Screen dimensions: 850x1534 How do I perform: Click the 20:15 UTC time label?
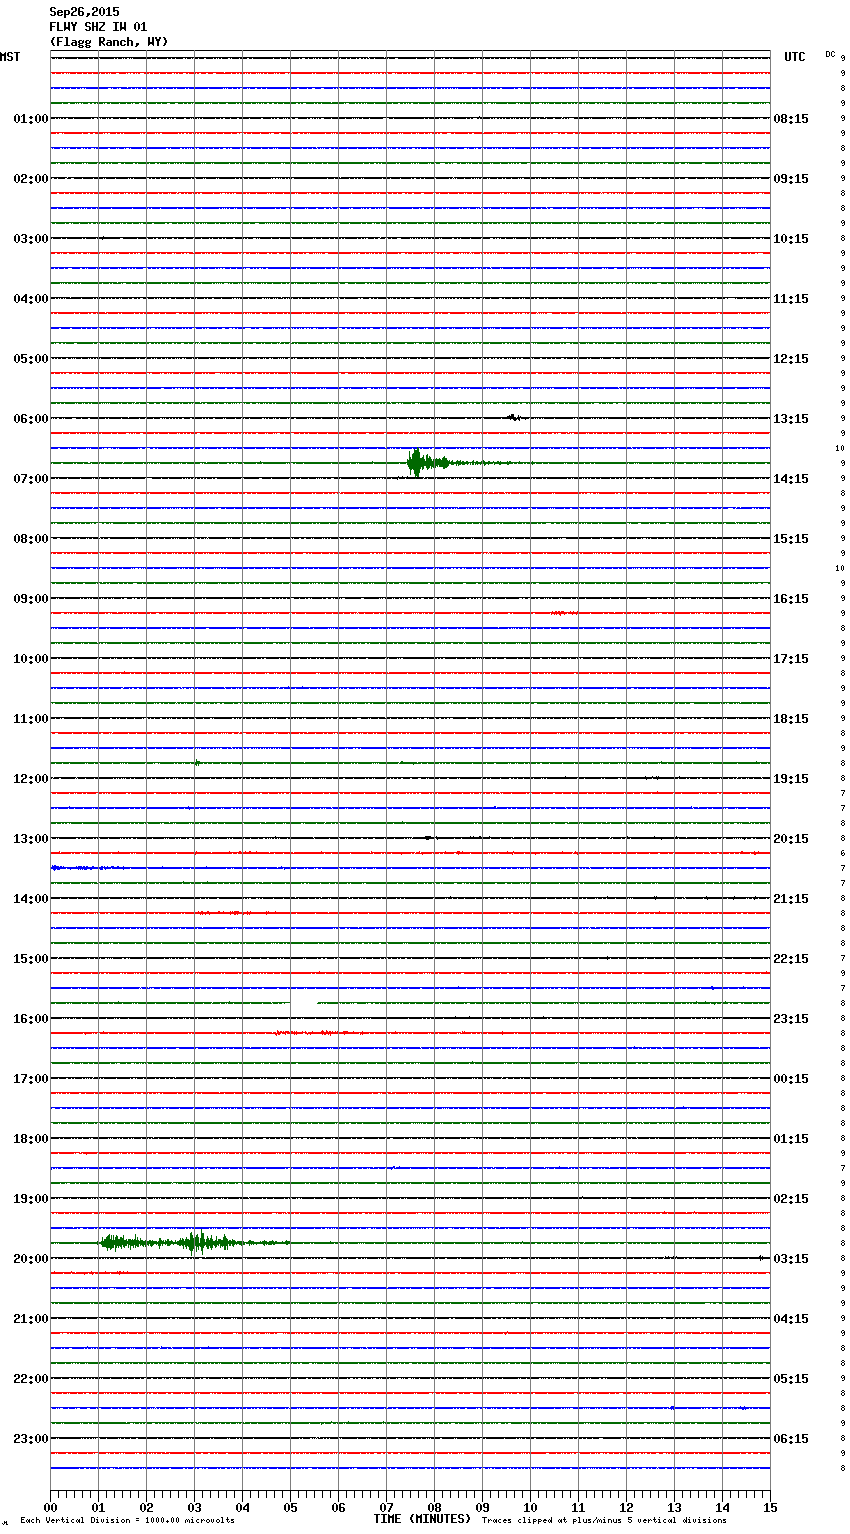(791, 839)
